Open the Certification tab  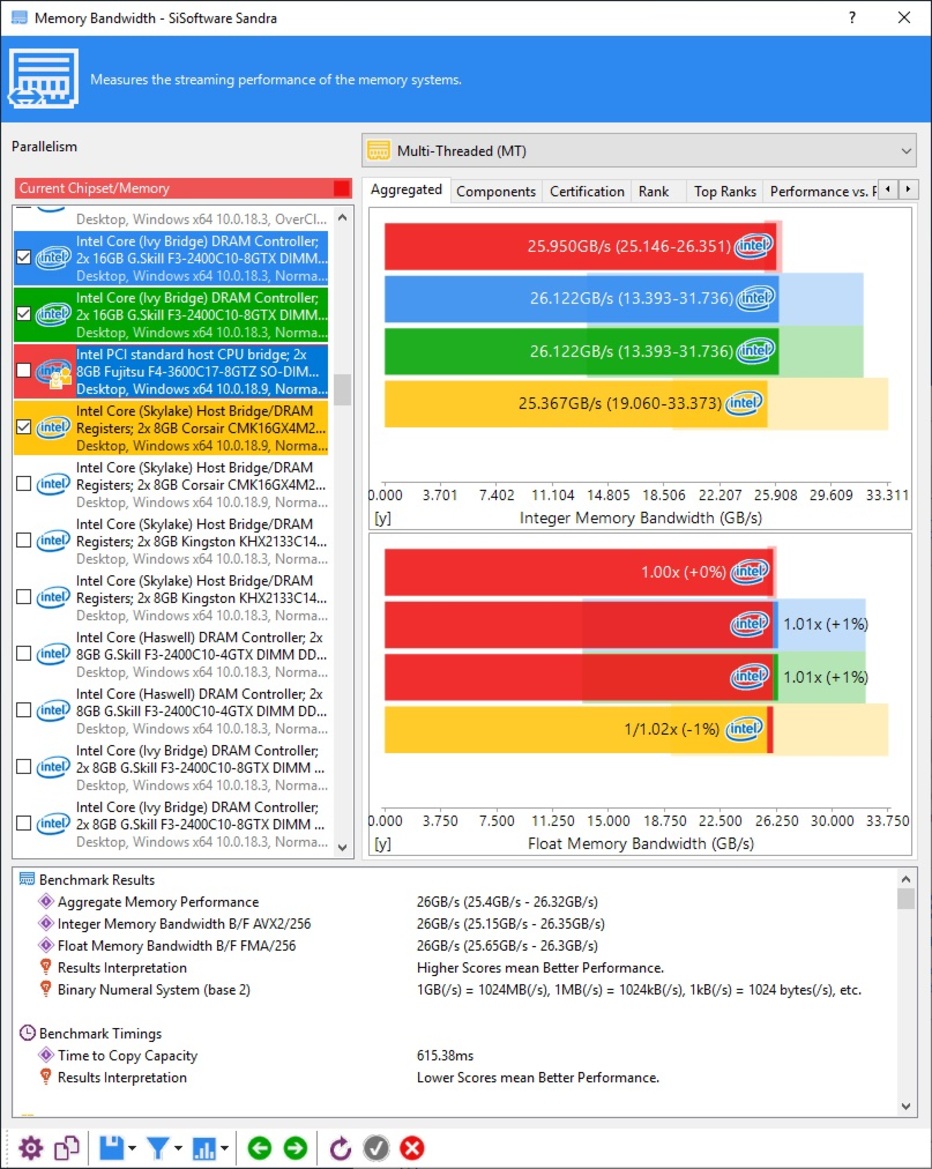pyautogui.click(x=587, y=192)
